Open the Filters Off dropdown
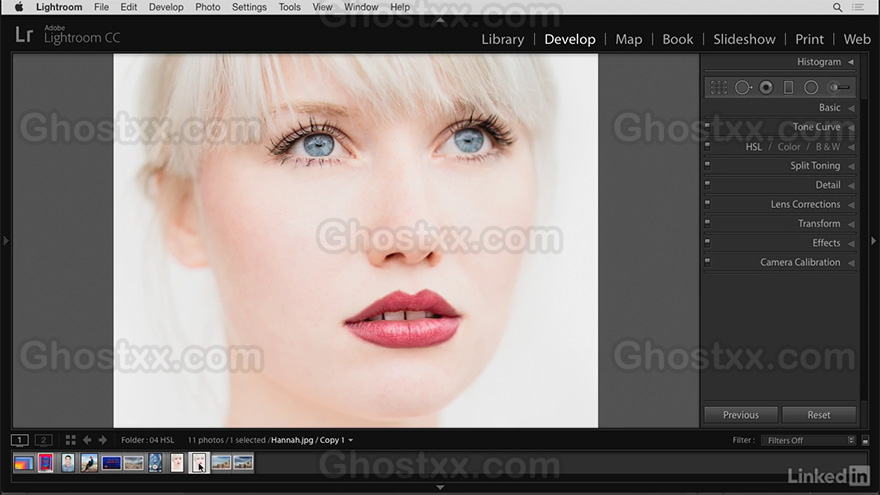This screenshot has height=495, width=880. (808, 441)
